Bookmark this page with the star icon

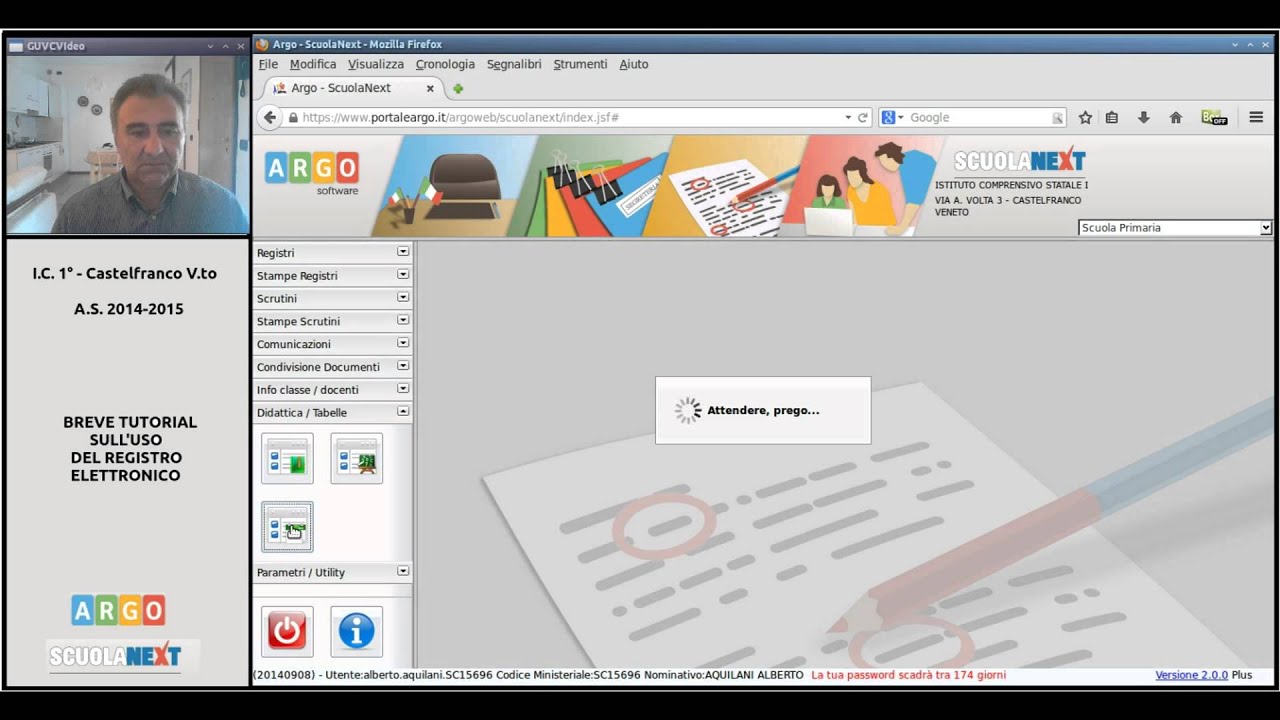1085,117
